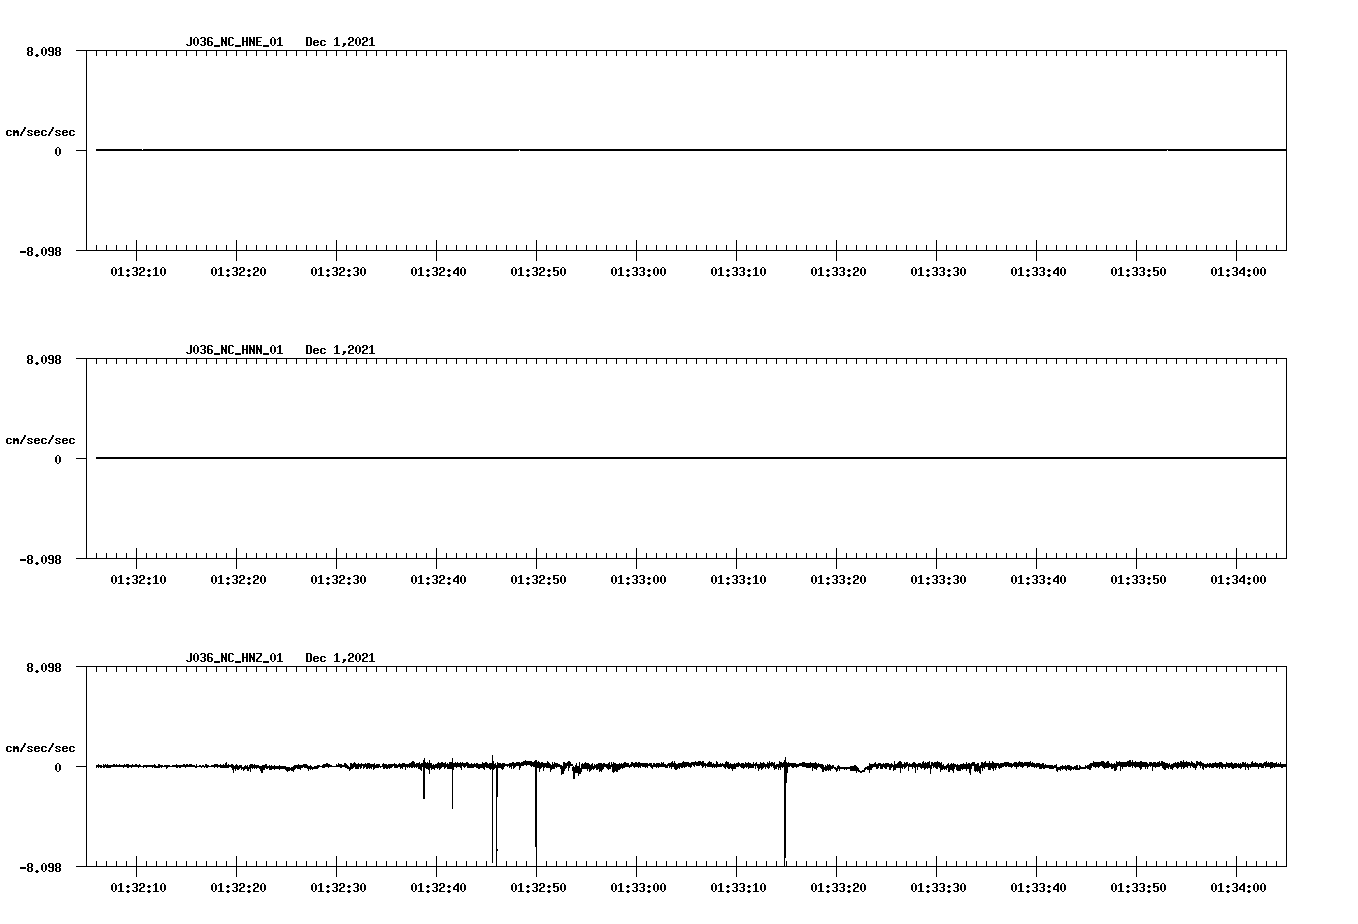Click 01:33:50 time label under HNN plot
This screenshot has height=924, width=1358.
click(1138, 580)
